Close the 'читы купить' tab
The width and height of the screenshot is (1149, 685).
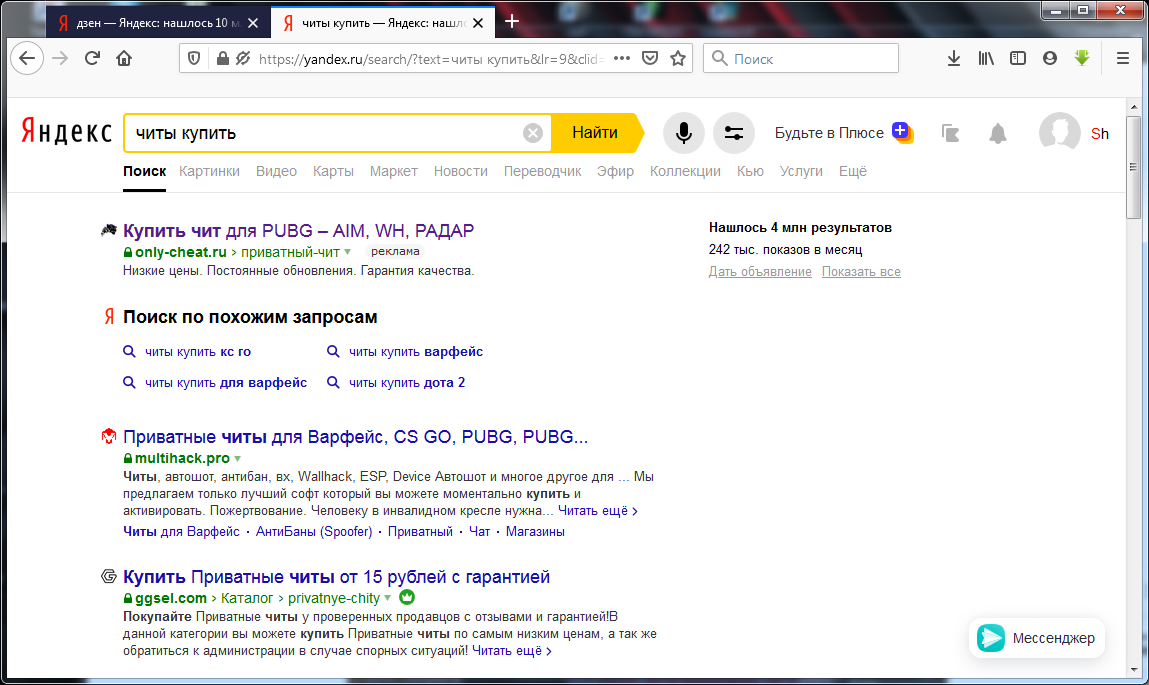click(x=478, y=23)
